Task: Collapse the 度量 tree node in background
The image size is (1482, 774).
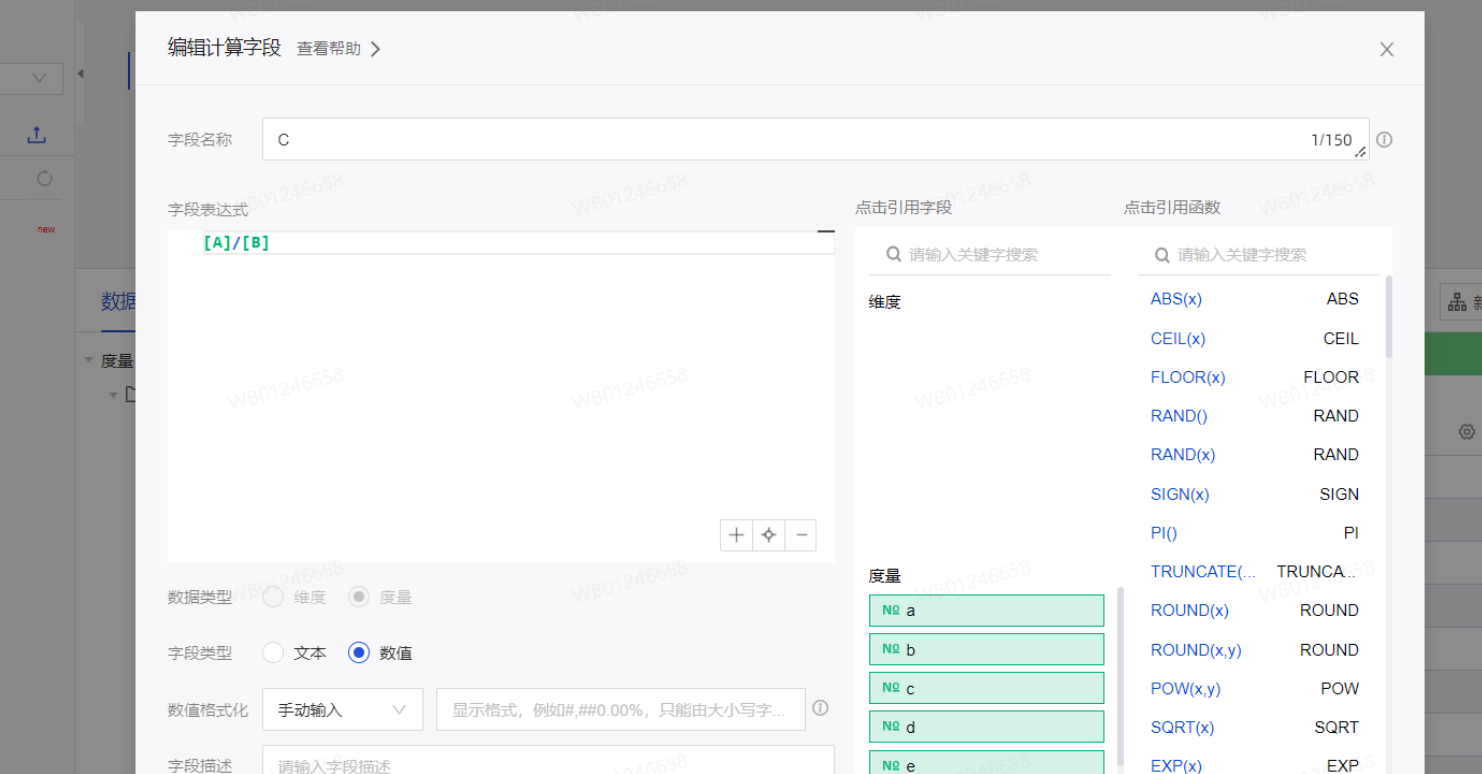Action: (x=89, y=361)
